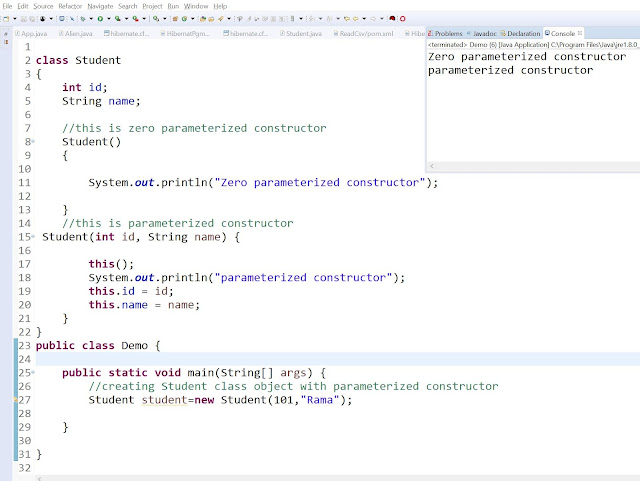Click the Debug bug icon

(x=83, y=19)
